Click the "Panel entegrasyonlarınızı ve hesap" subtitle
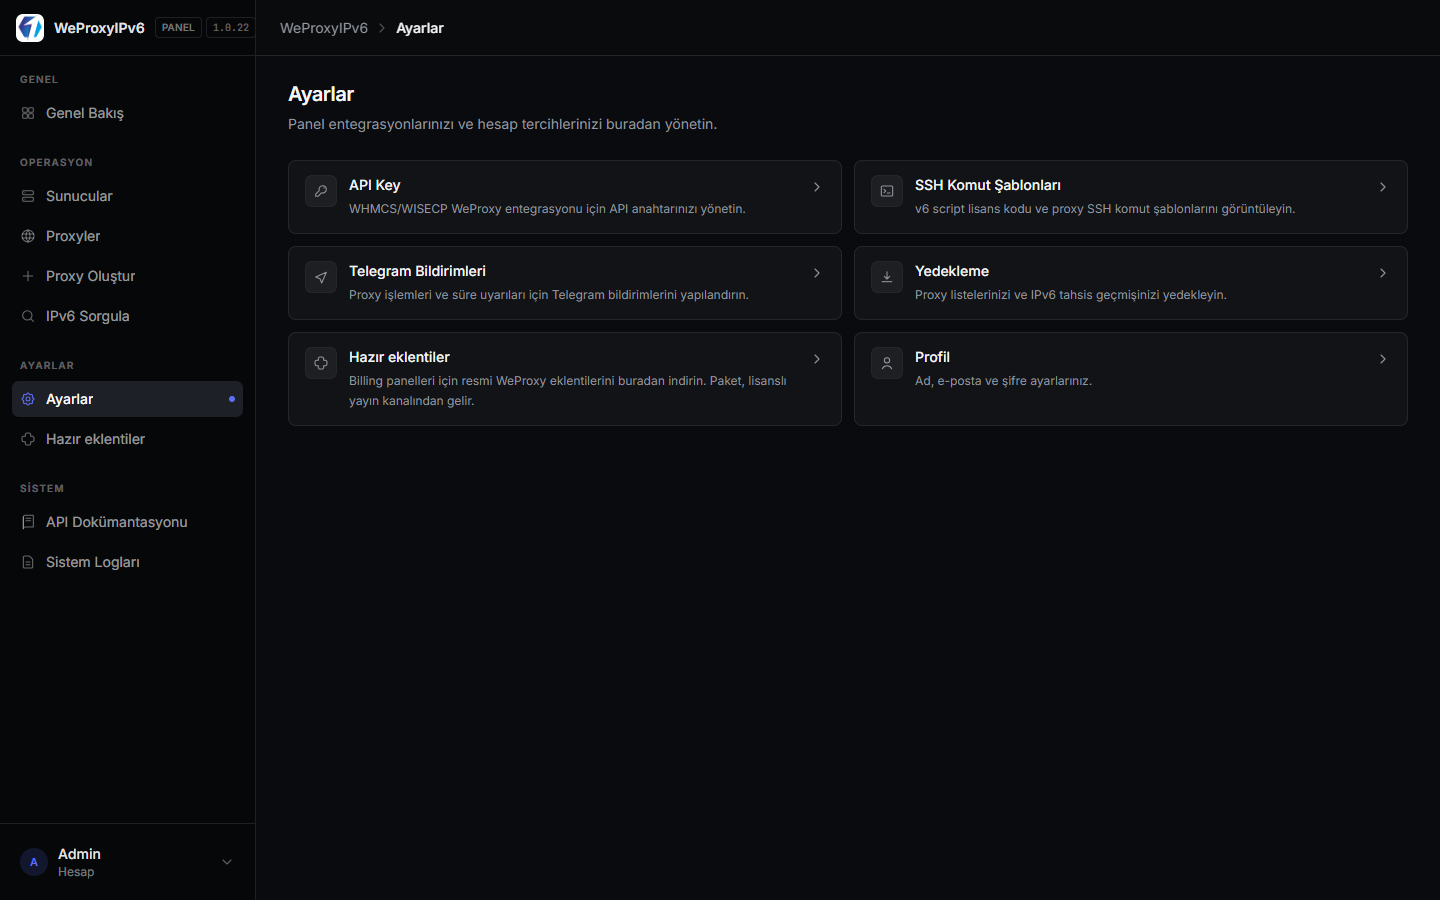1440x900 pixels. (503, 124)
